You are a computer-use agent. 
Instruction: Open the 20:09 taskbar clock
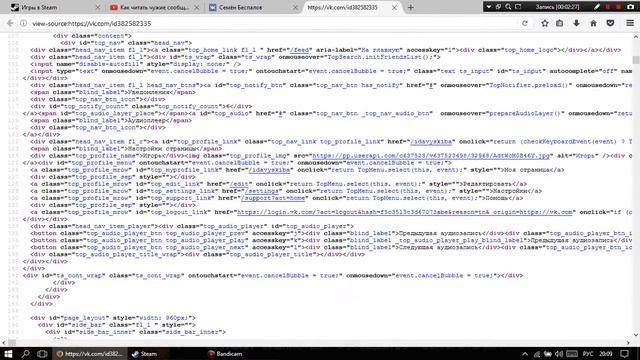click(x=606, y=354)
